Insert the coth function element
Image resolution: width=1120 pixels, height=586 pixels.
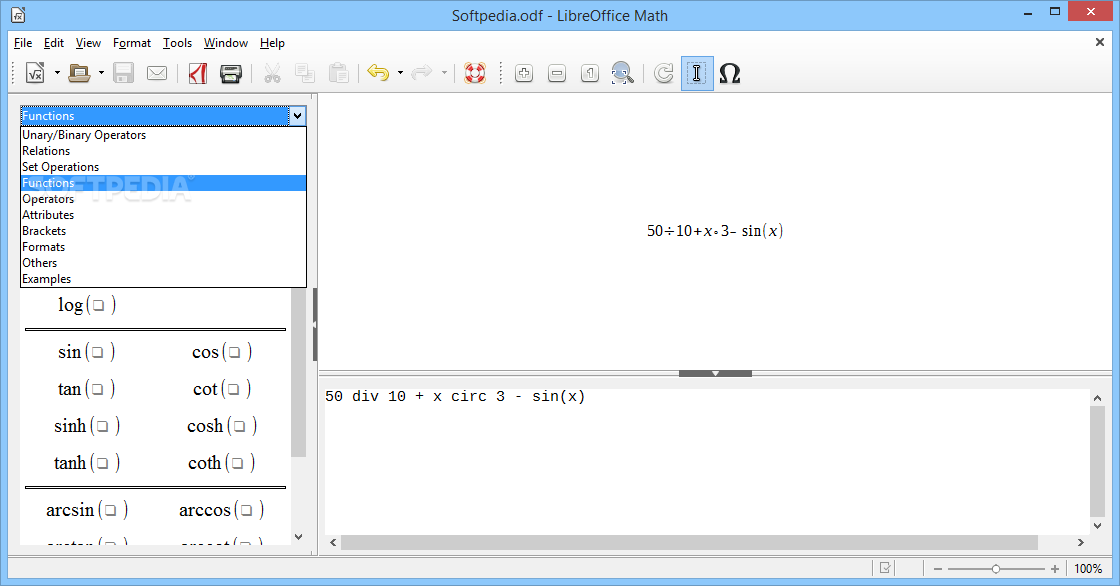pos(221,463)
